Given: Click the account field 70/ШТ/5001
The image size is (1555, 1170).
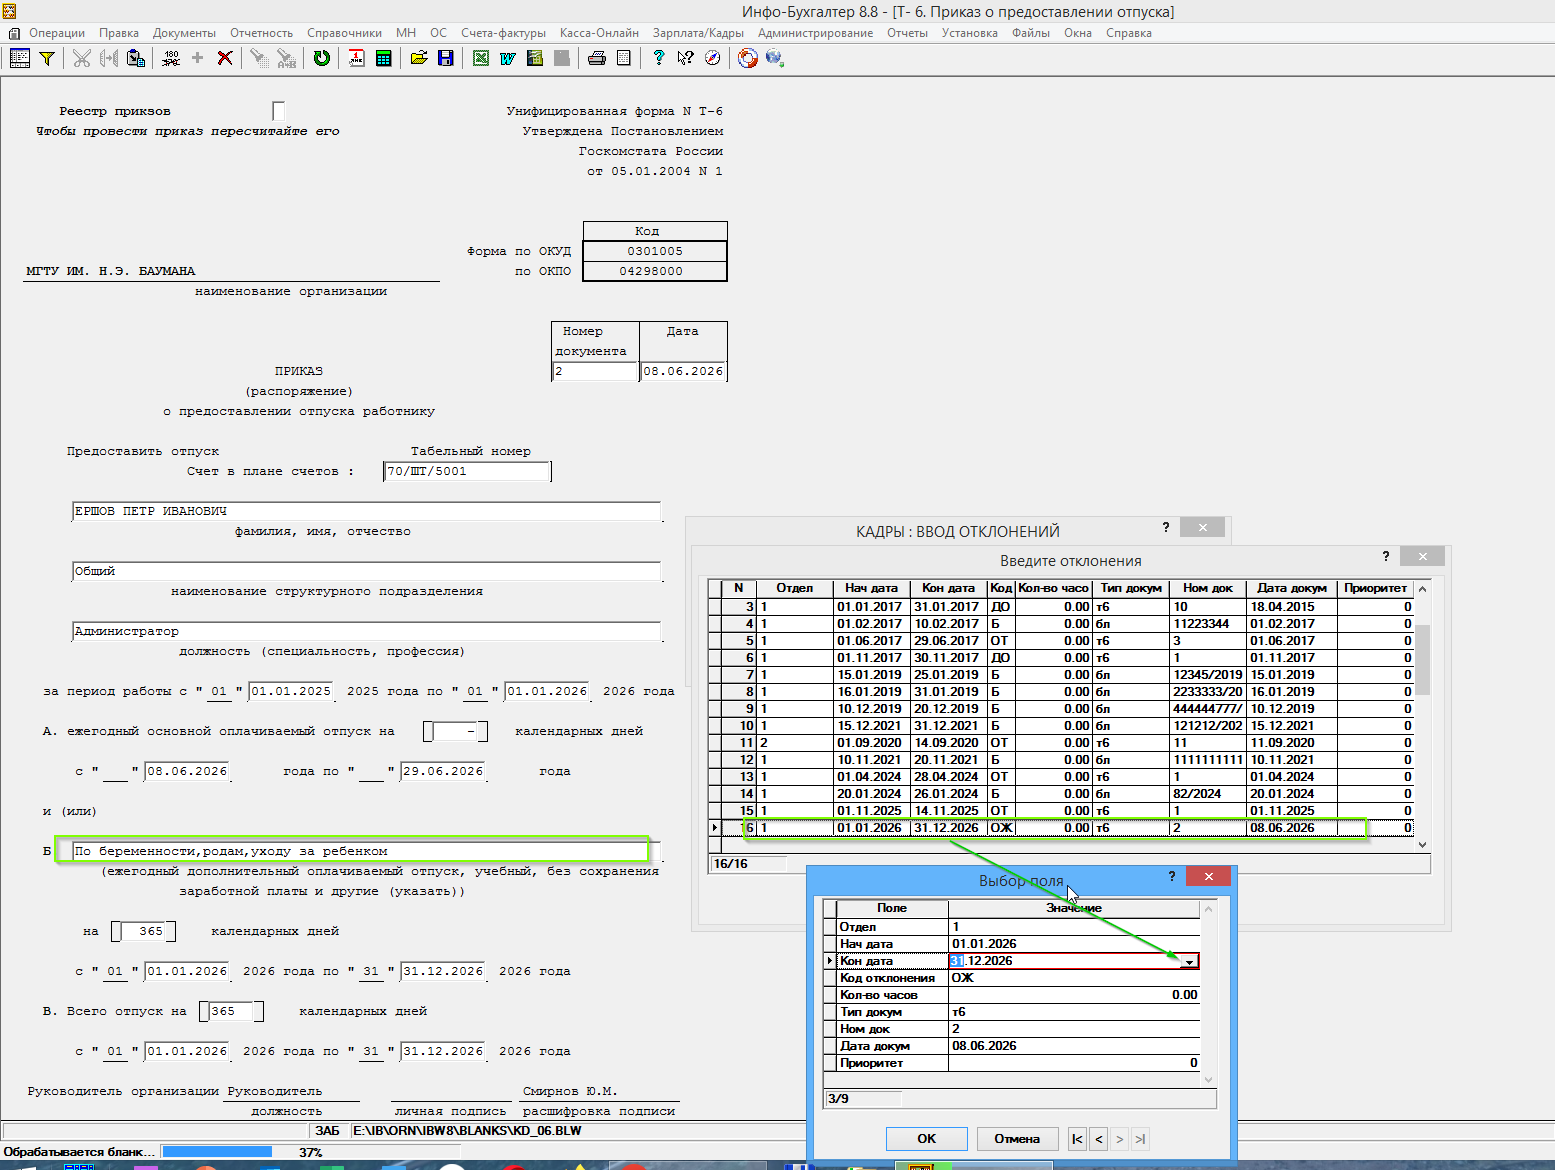Looking at the screenshot, I should [x=467, y=472].
